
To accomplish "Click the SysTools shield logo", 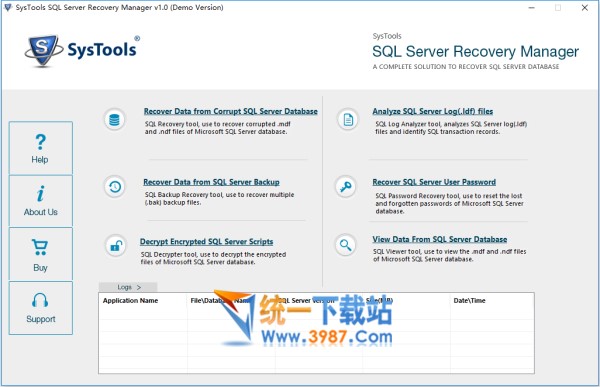I will click(x=43, y=51).
